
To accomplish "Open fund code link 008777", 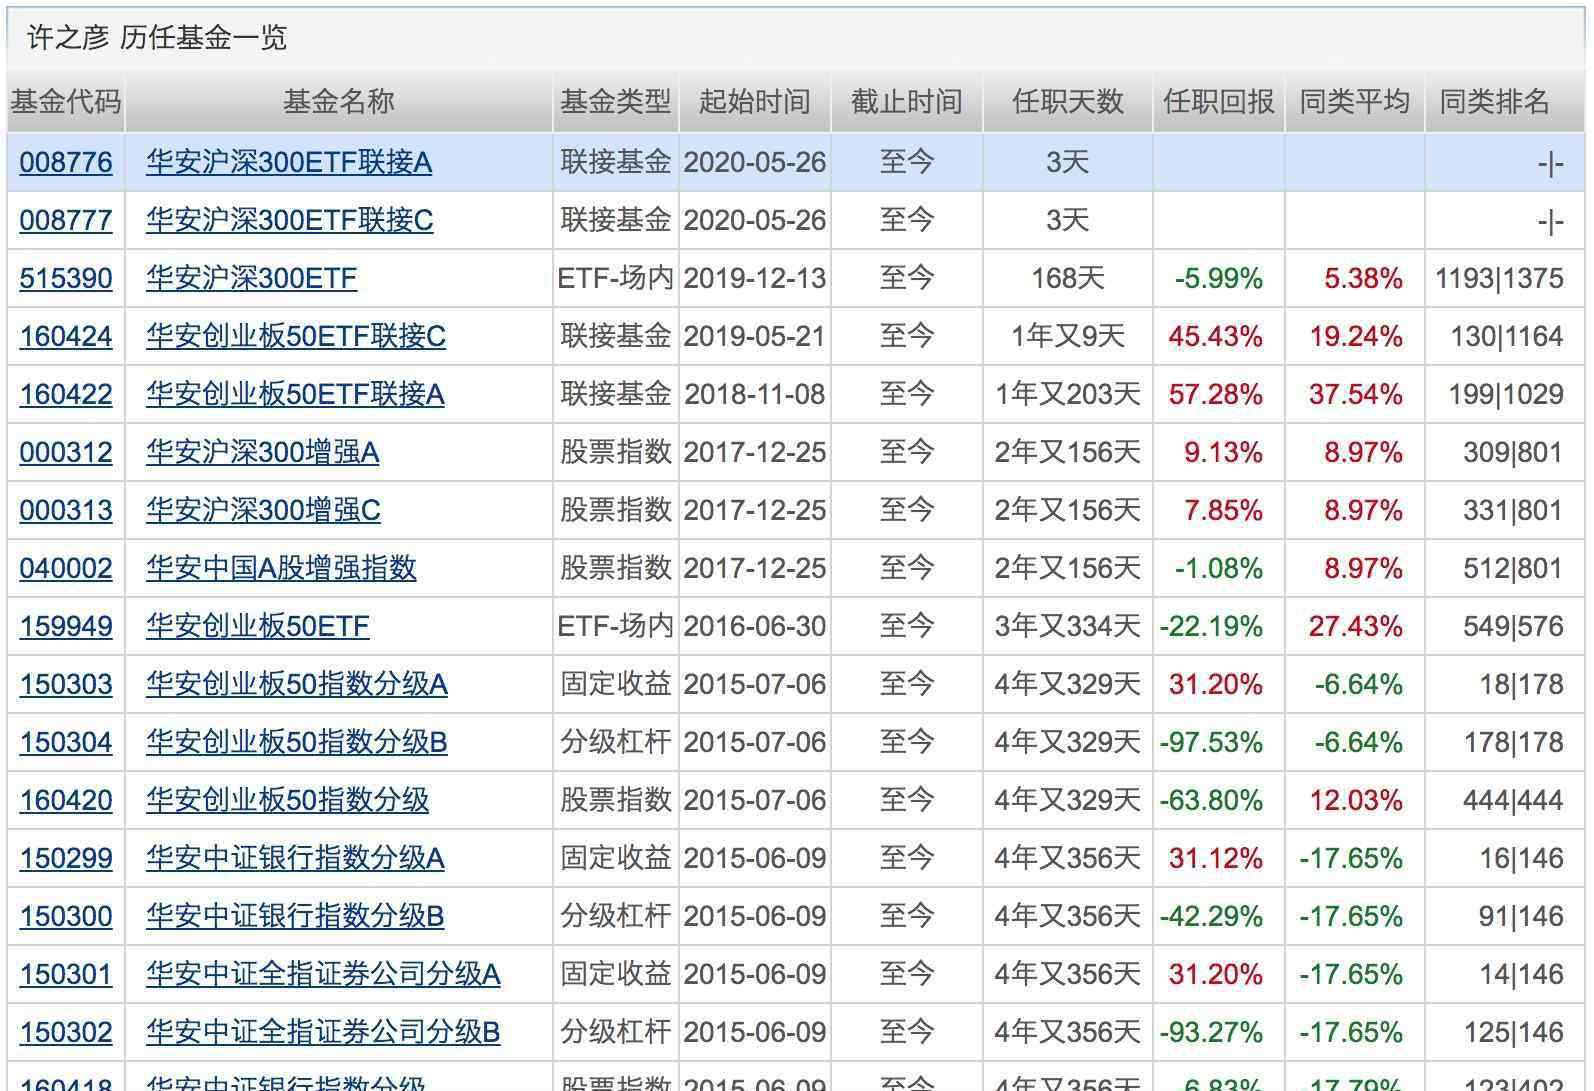I will pos(66,220).
